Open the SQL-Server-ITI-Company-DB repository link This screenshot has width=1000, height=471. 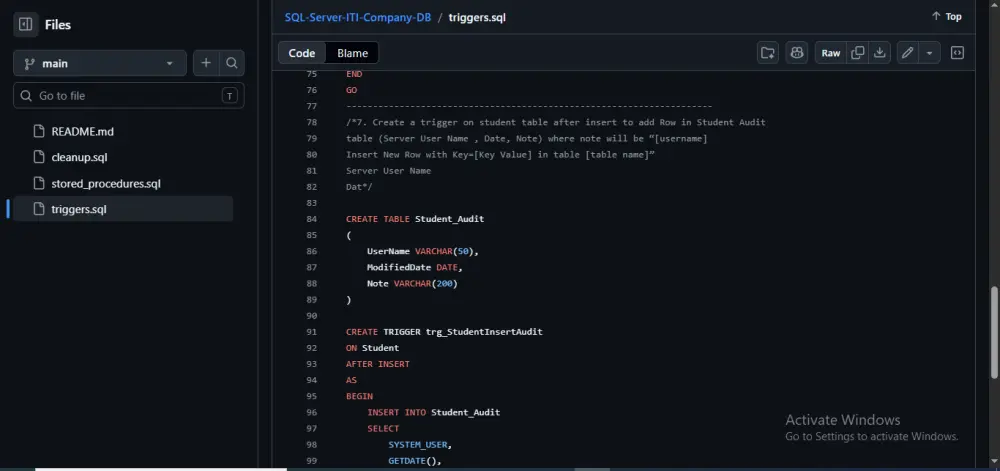pyautogui.click(x=358, y=17)
